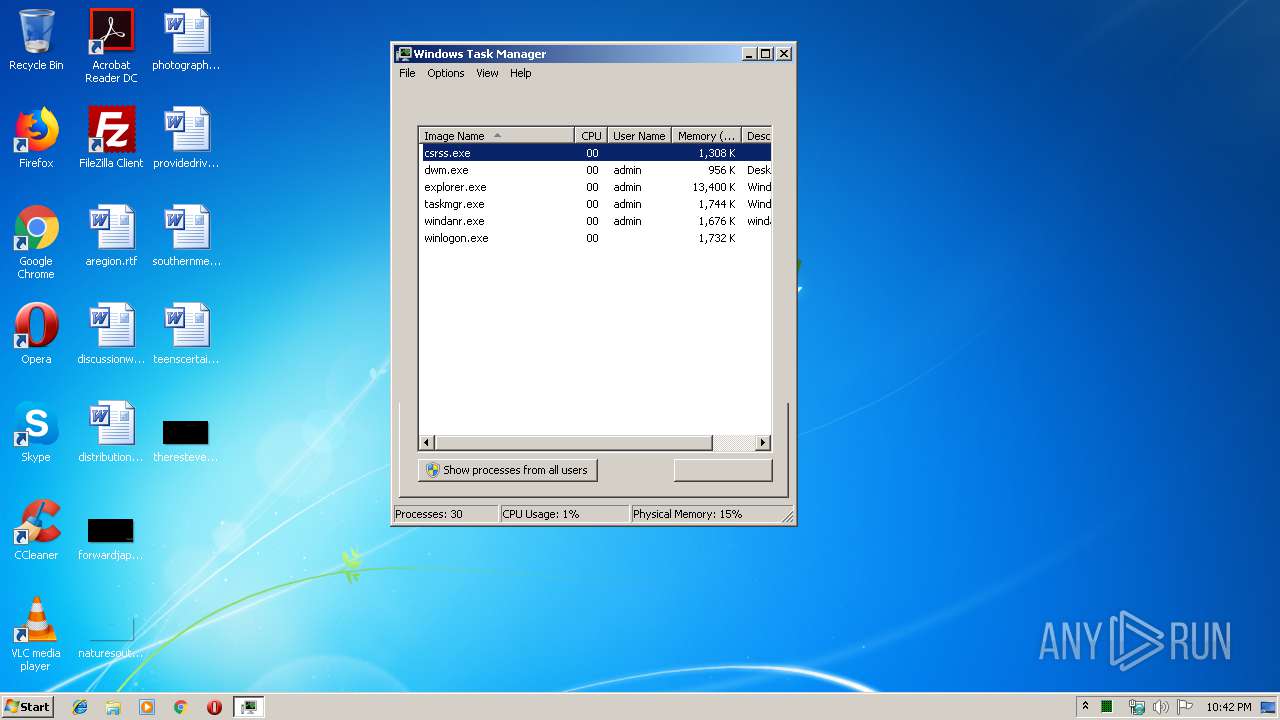The height and width of the screenshot is (720, 1280).
Task: Click the Processes: 30 status entry
Action: pyautogui.click(x=445, y=514)
